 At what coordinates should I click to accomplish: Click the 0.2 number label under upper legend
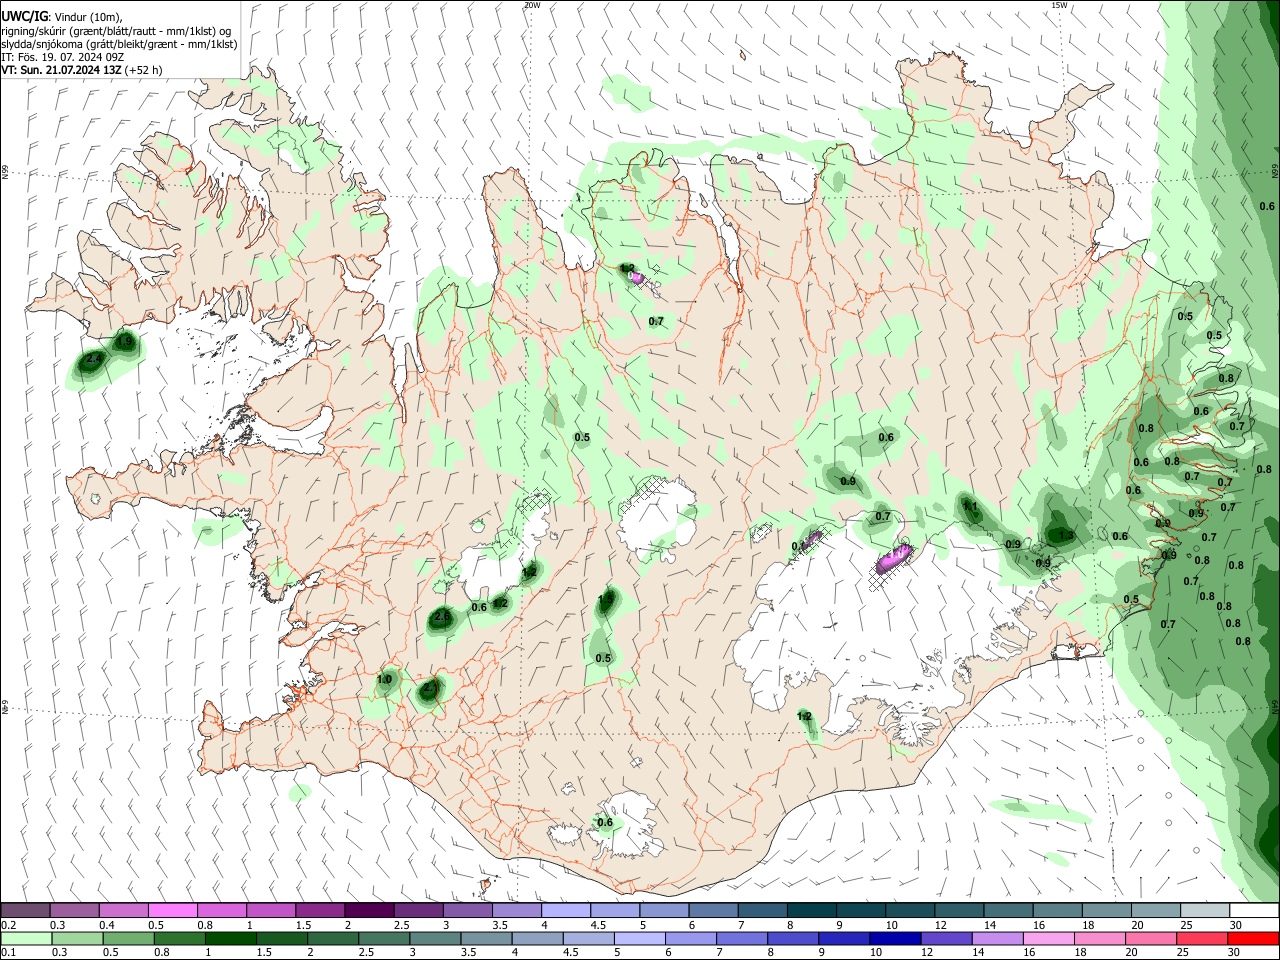click(x=8, y=925)
